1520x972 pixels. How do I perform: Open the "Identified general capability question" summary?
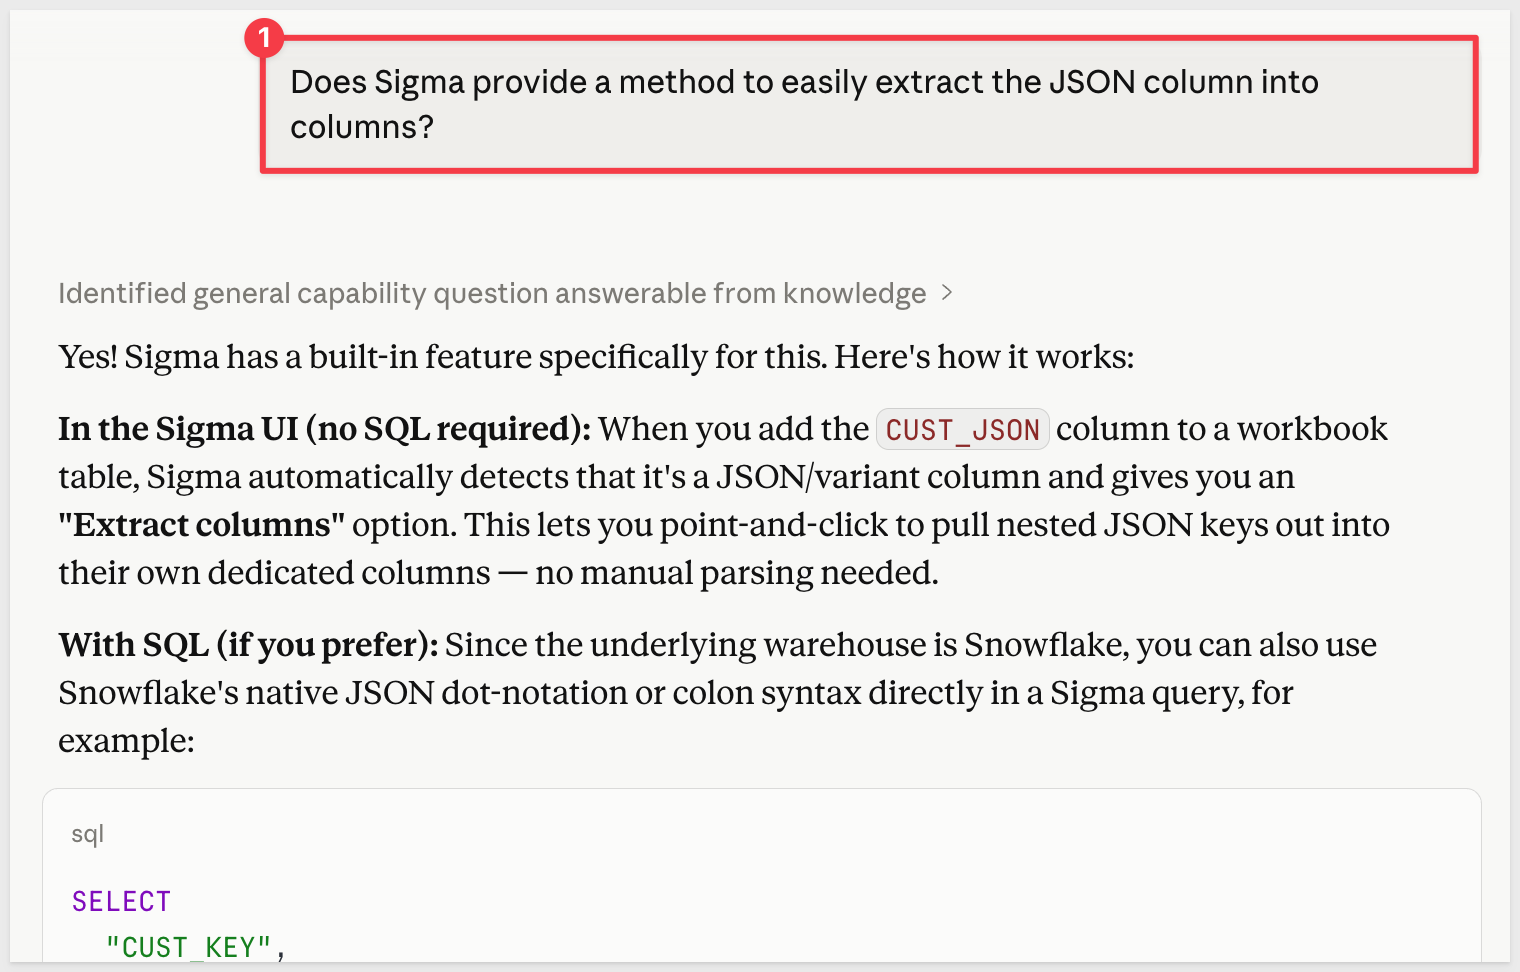pos(492,293)
